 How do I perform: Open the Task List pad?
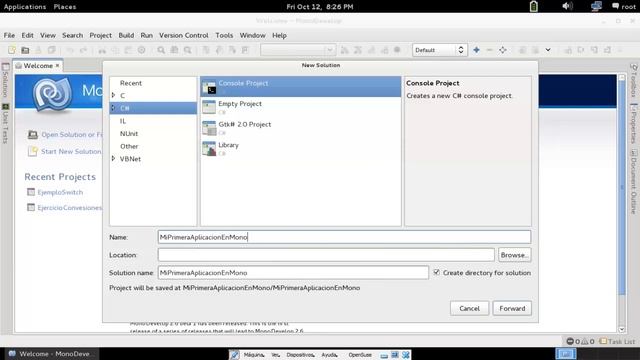(x=617, y=341)
